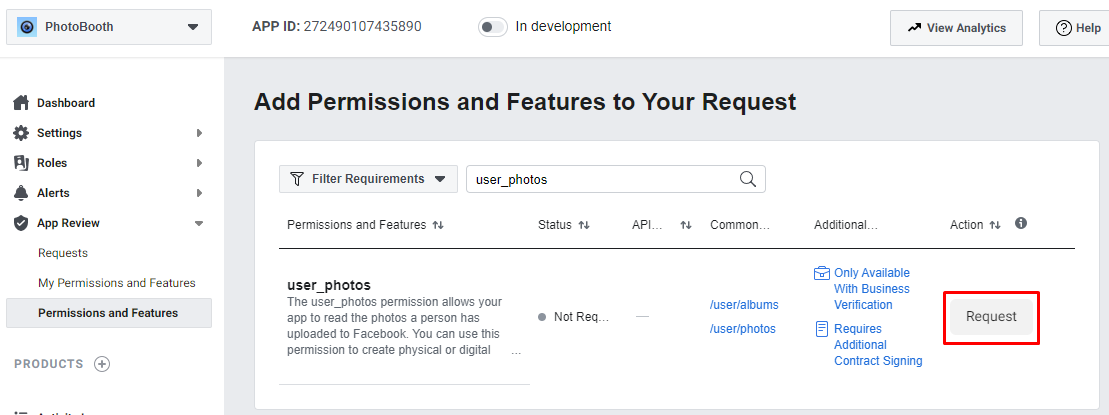Click the App Review shield icon

(20, 223)
